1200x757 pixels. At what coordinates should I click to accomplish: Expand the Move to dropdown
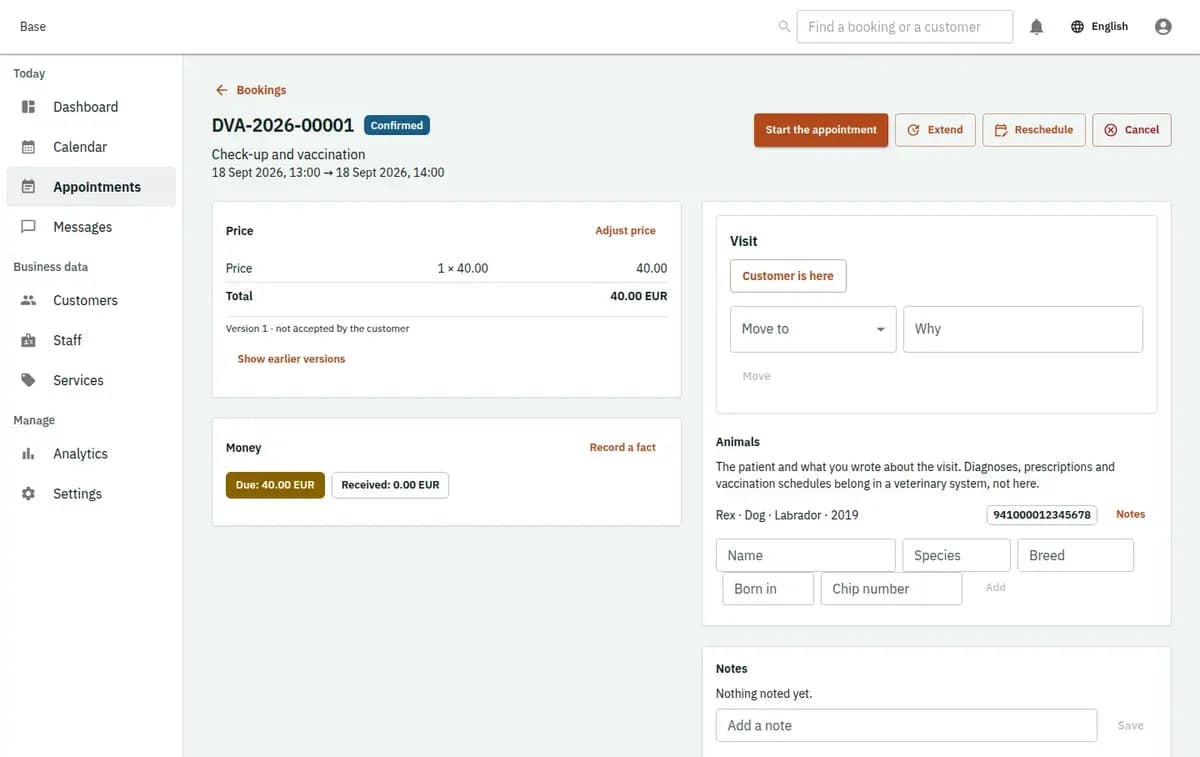click(x=813, y=329)
